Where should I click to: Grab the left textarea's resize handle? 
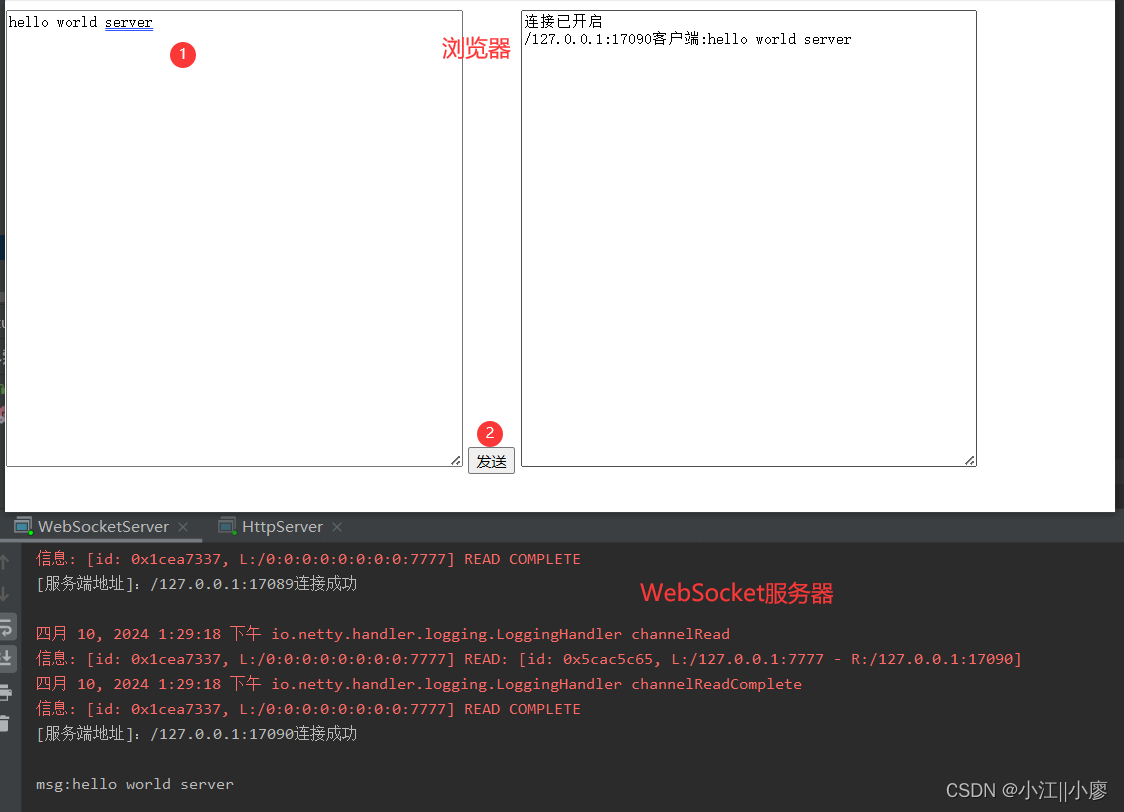click(x=456, y=460)
